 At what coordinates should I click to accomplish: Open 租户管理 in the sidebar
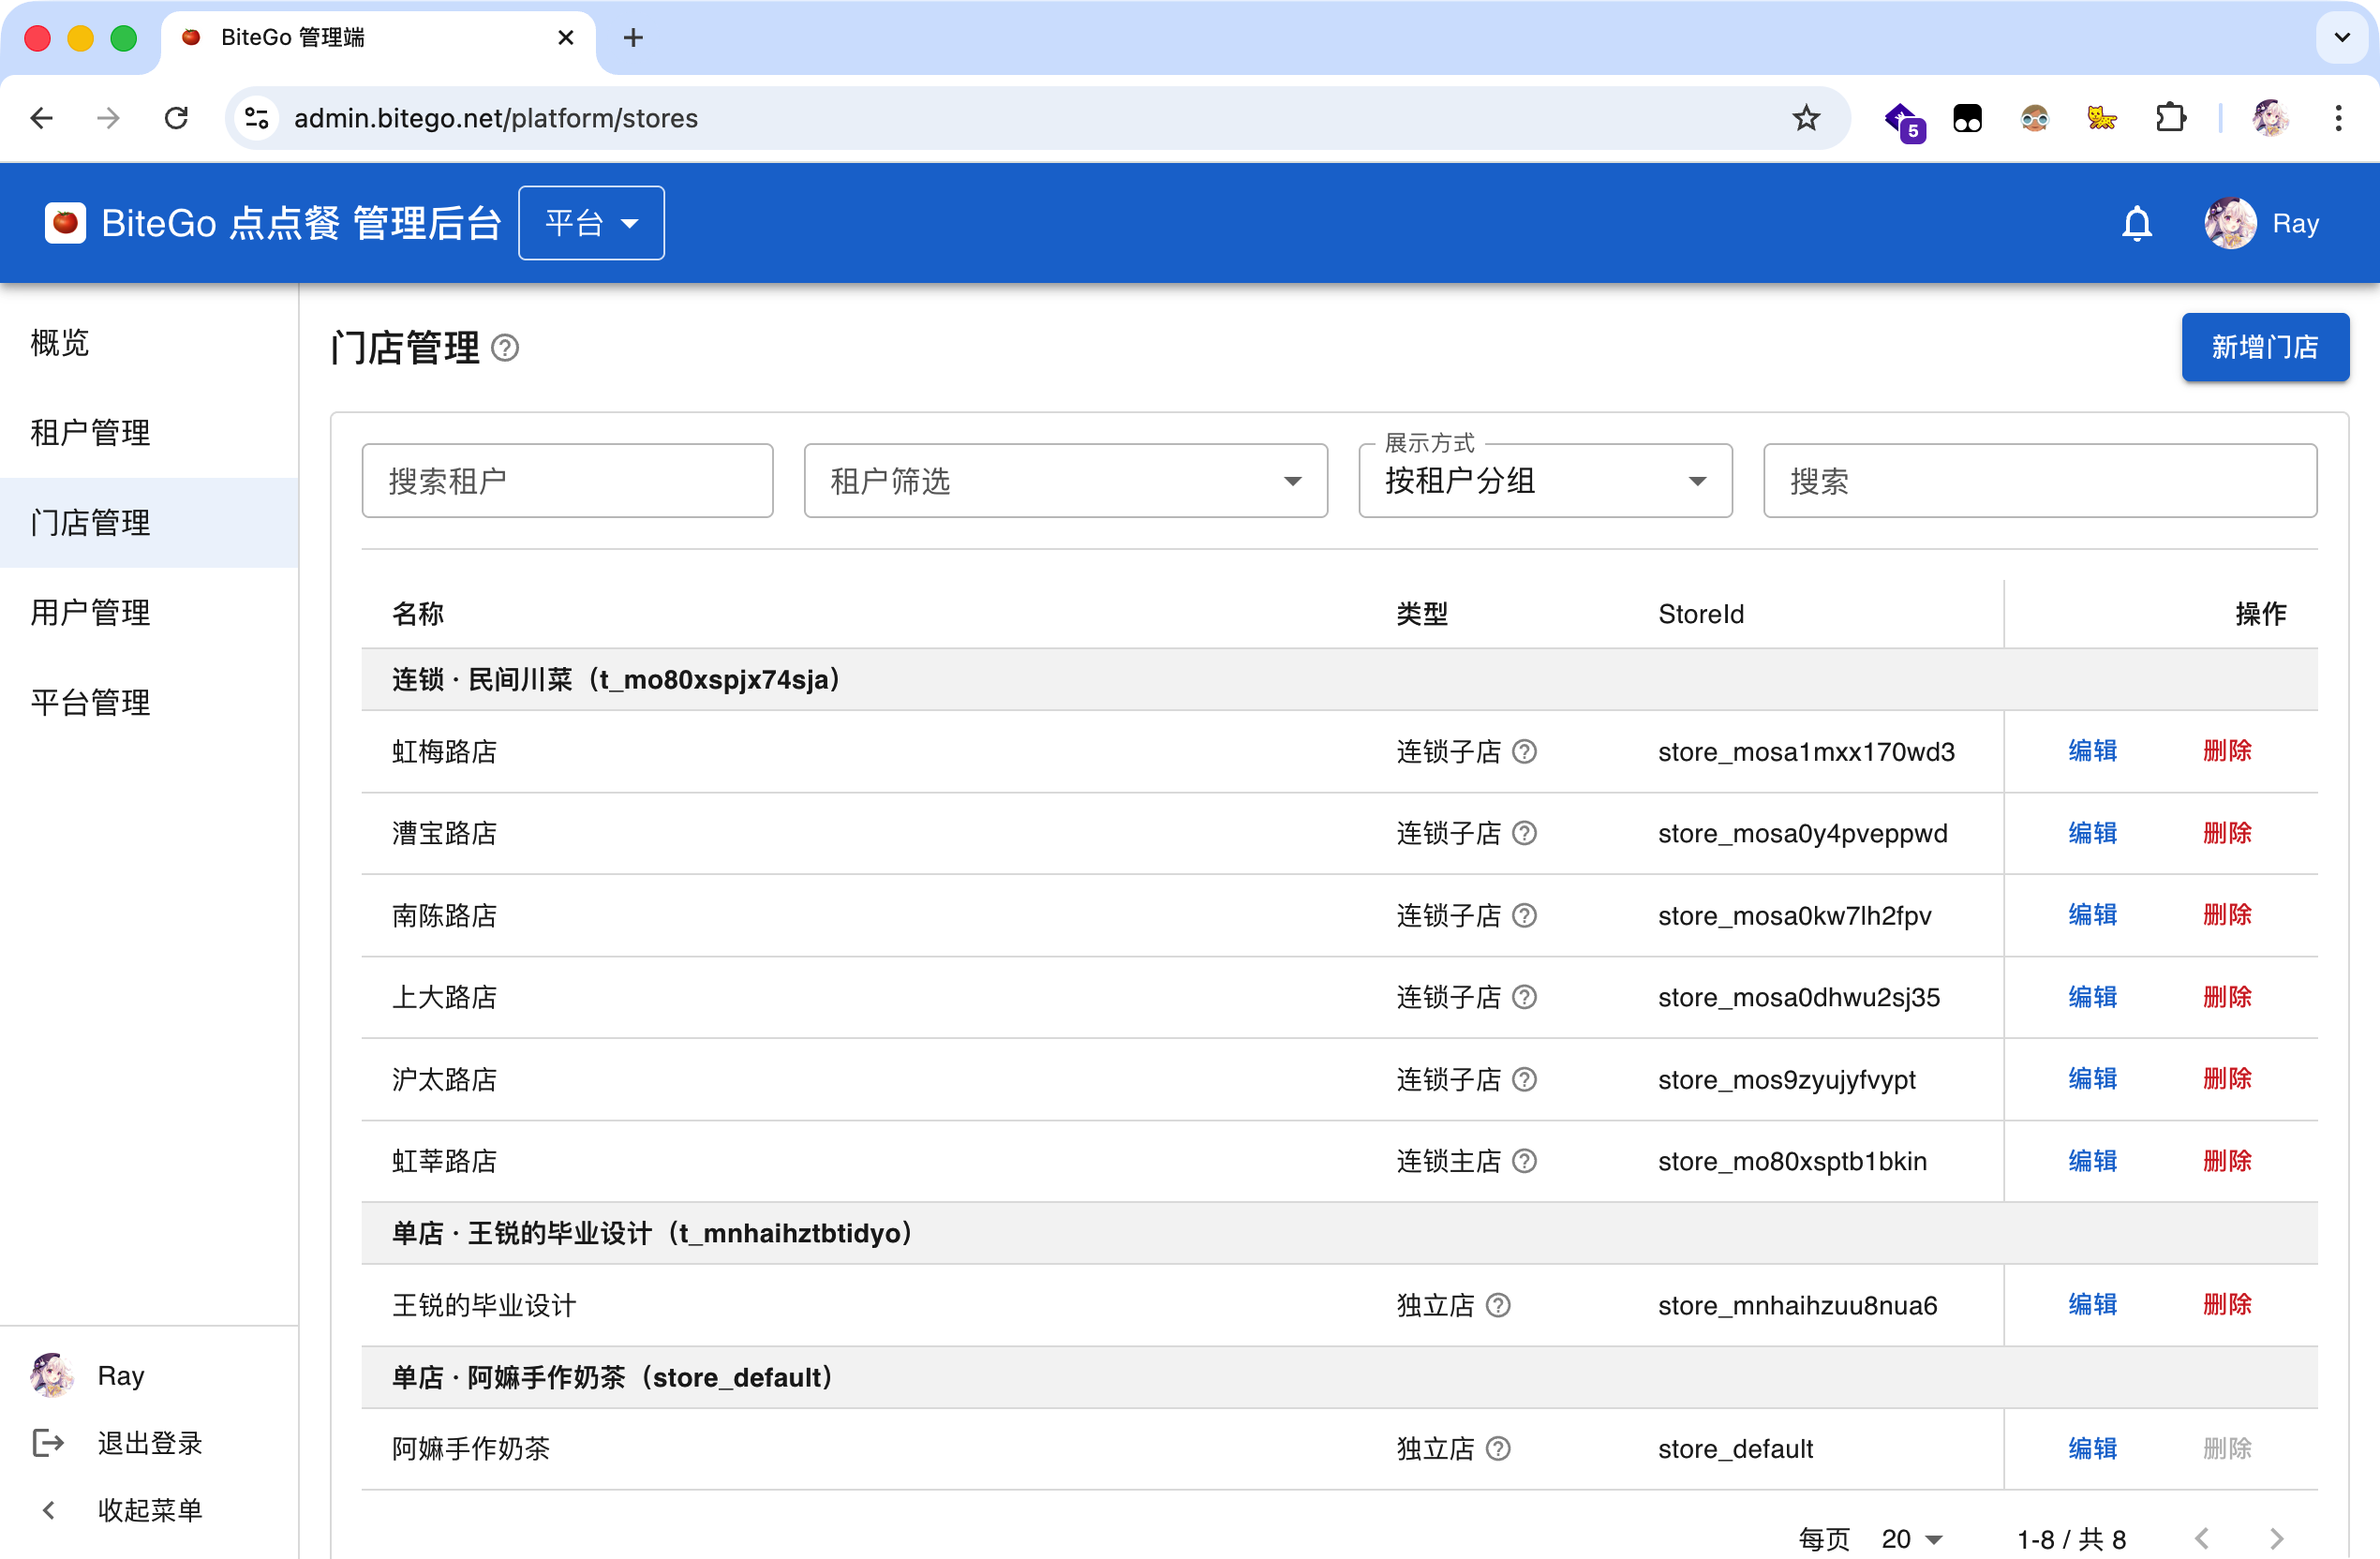point(149,433)
